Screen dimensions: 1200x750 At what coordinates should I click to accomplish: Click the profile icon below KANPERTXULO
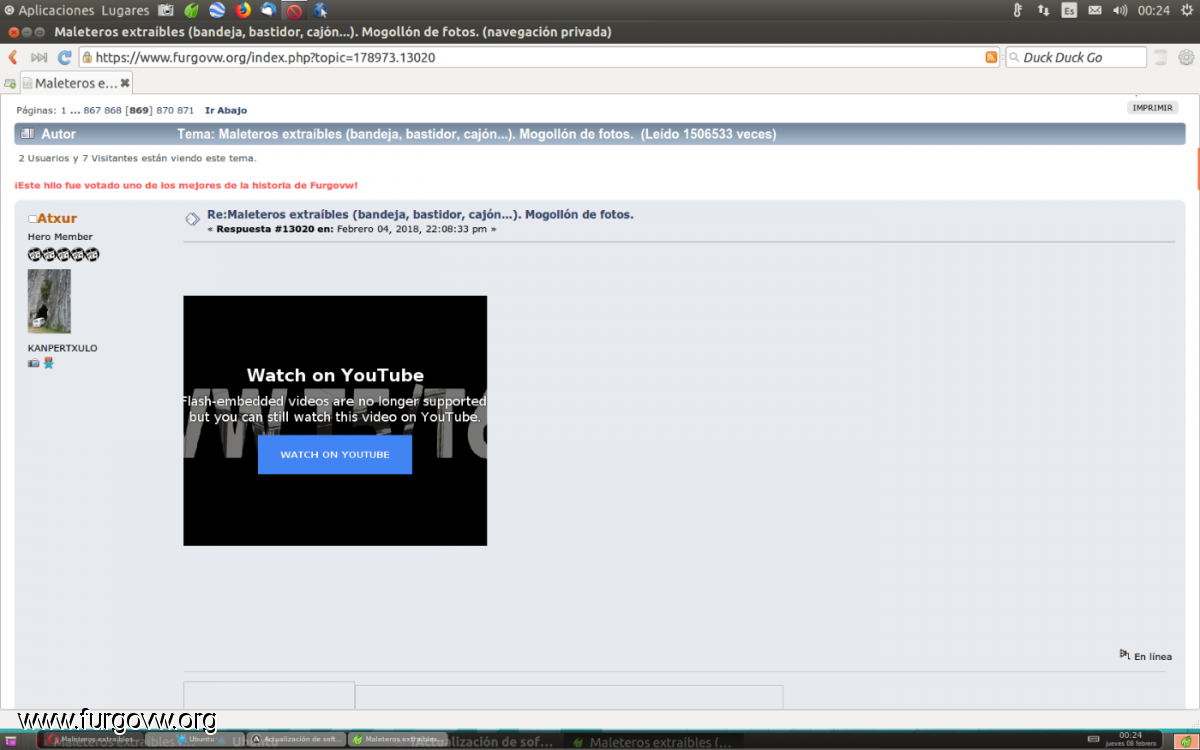tap(34, 363)
